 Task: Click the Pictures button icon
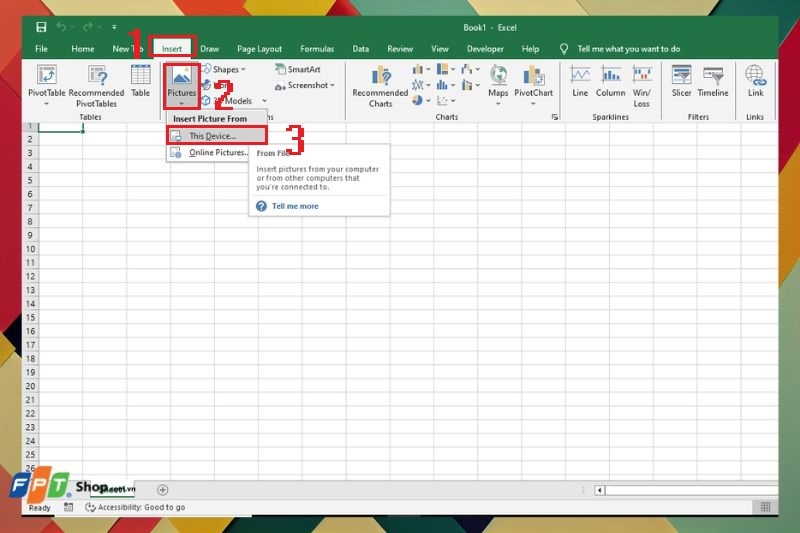(x=182, y=76)
